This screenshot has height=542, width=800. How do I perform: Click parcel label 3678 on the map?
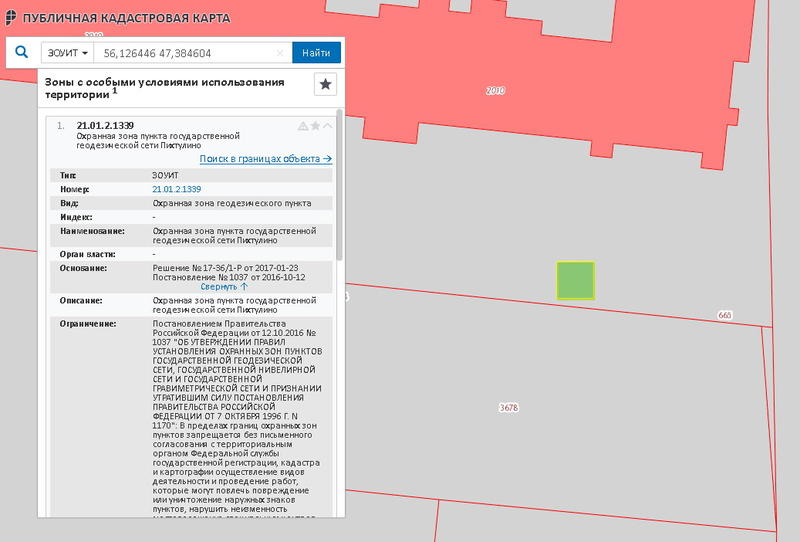pyautogui.click(x=508, y=407)
